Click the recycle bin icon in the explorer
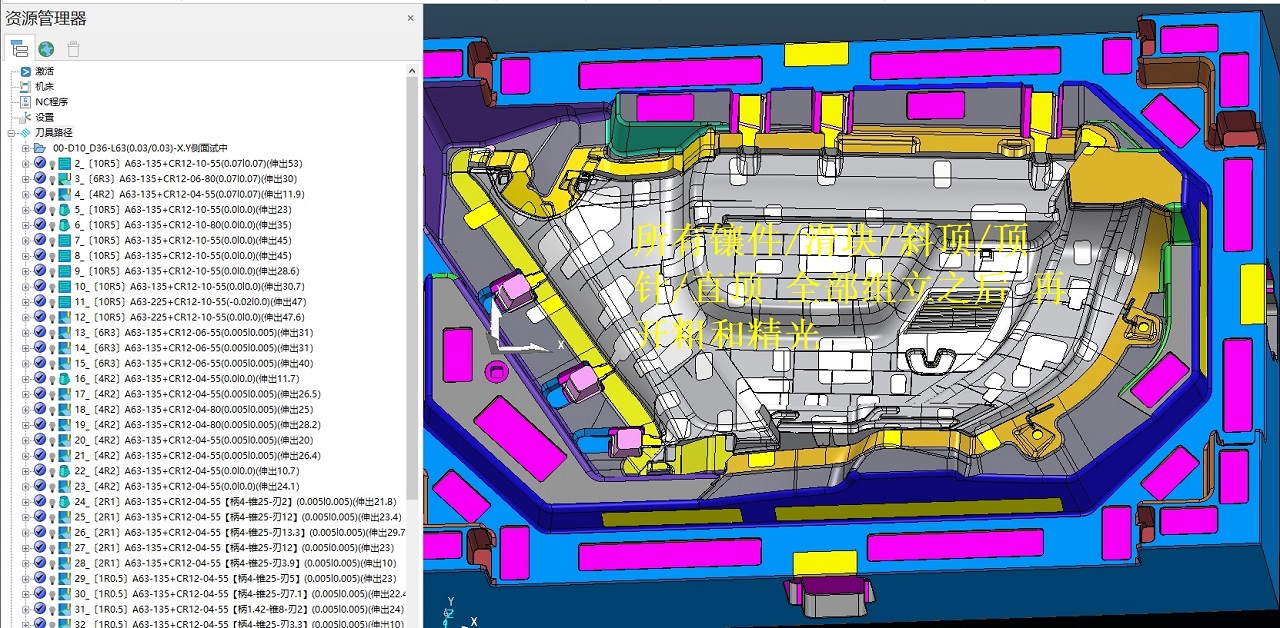 pyautogui.click(x=73, y=48)
